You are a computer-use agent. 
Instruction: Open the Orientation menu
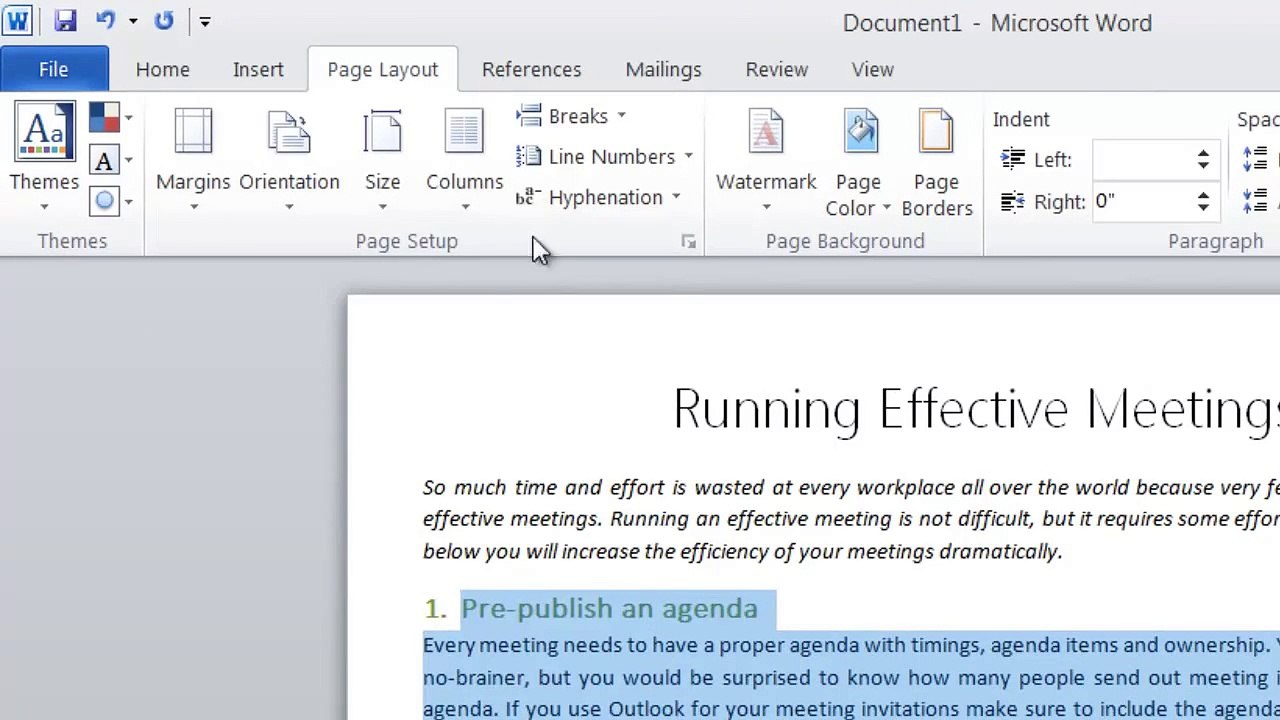[289, 158]
